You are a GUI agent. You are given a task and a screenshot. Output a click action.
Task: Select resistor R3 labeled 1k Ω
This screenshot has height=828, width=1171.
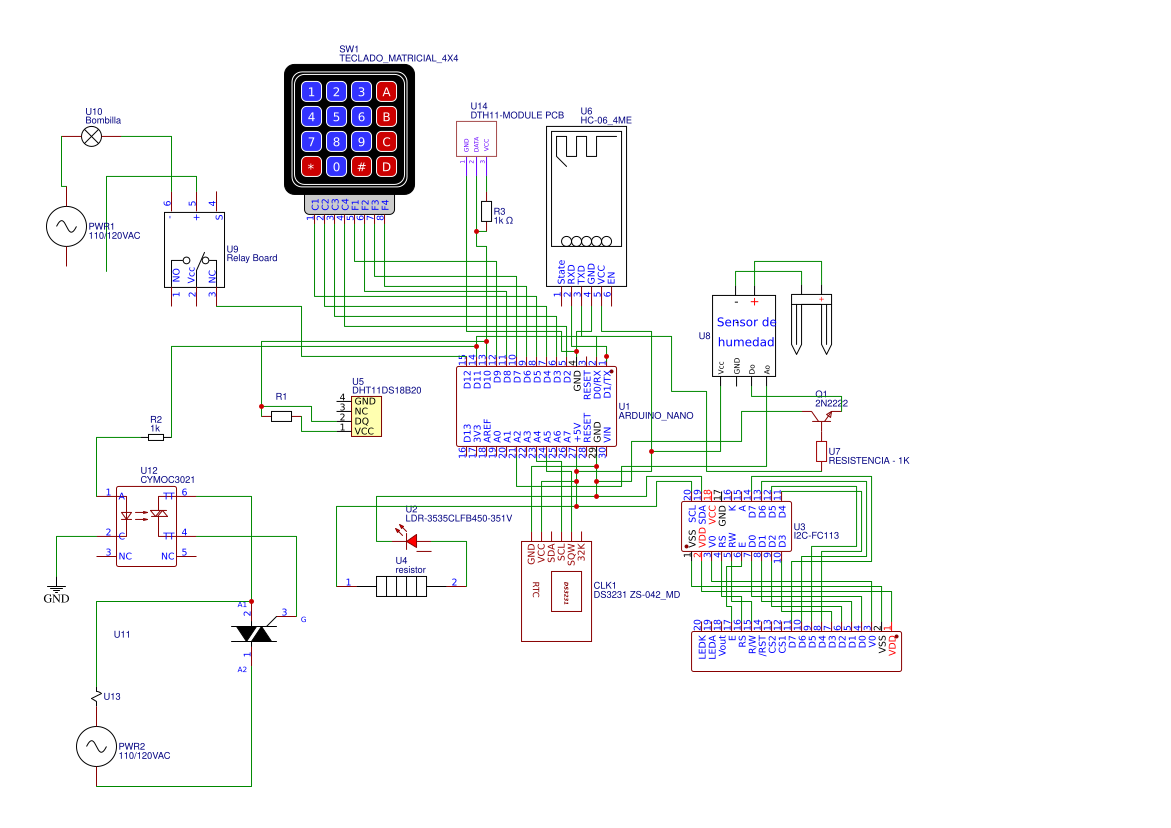click(485, 213)
